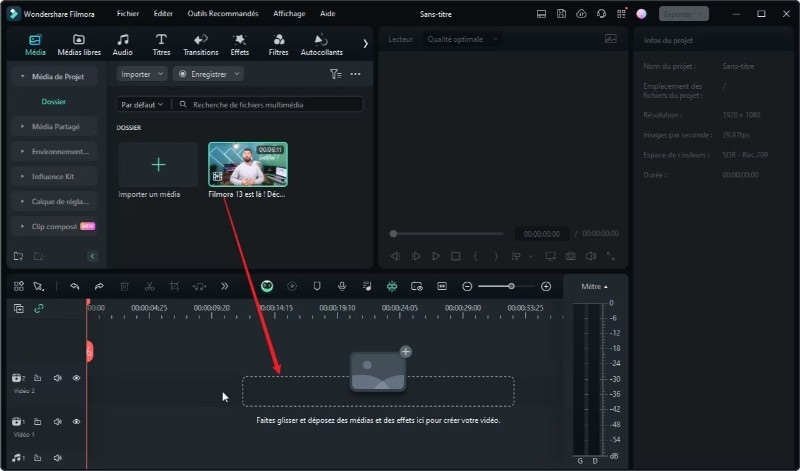Click the player progress slider
The image size is (800, 471).
coord(446,234)
